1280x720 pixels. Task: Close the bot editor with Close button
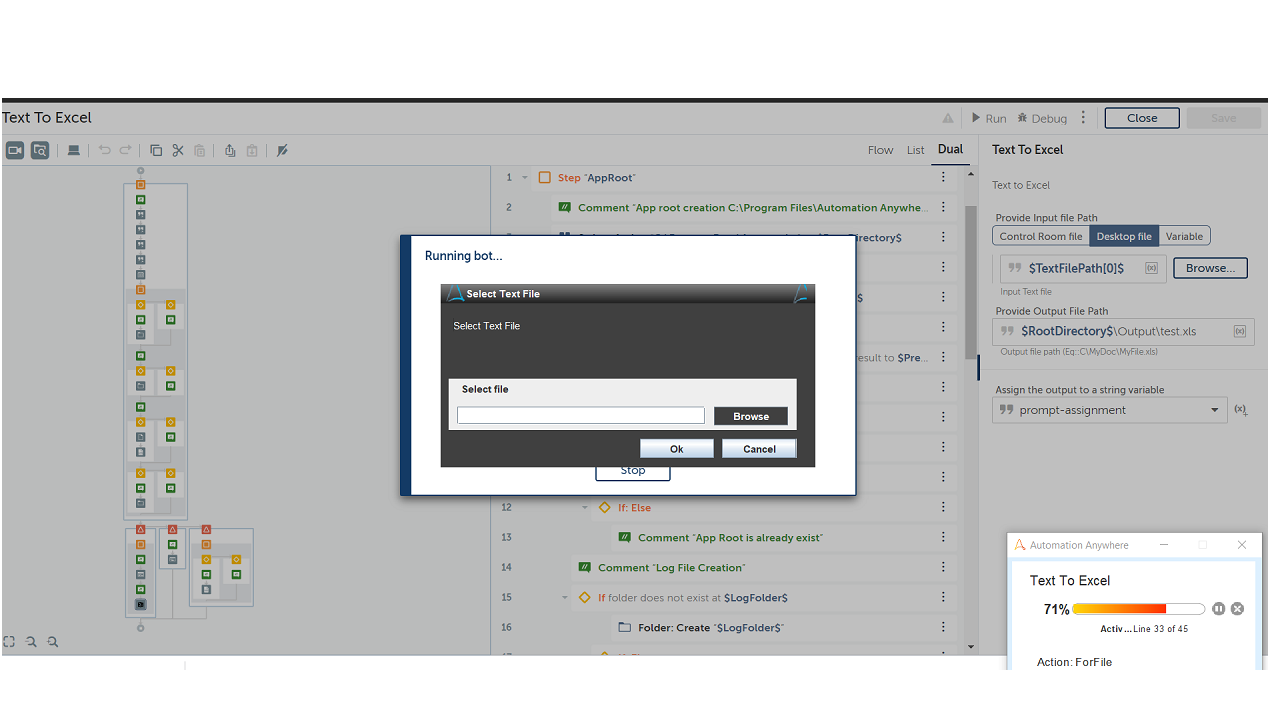[1142, 118]
